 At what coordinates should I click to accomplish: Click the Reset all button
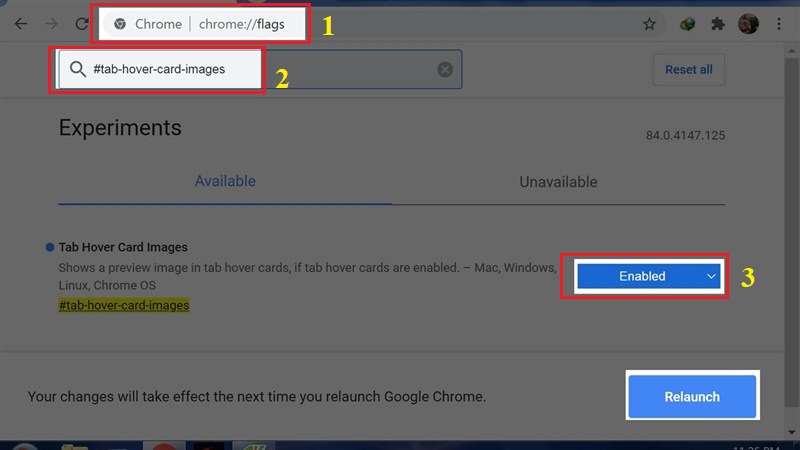click(x=688, y=69)
